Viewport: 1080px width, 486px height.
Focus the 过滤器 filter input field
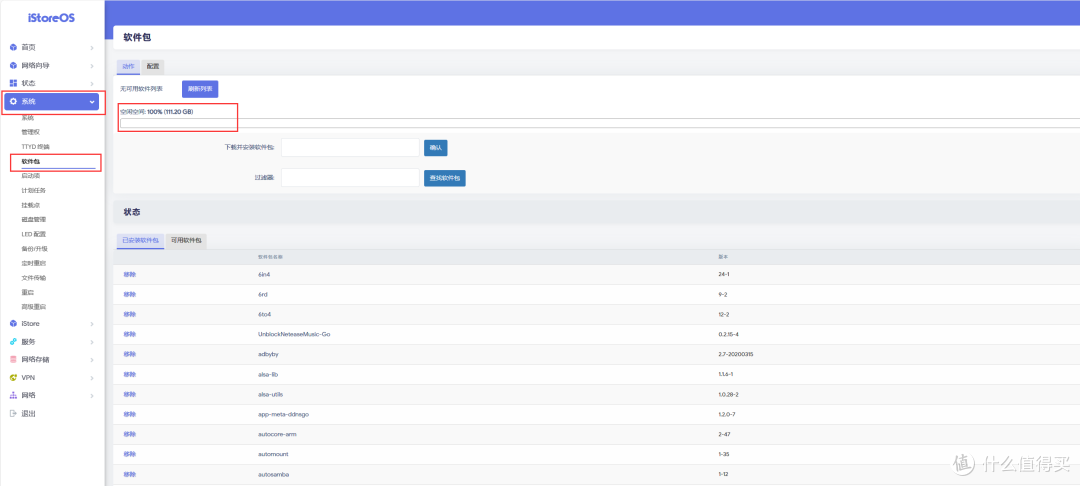point(351,178)
